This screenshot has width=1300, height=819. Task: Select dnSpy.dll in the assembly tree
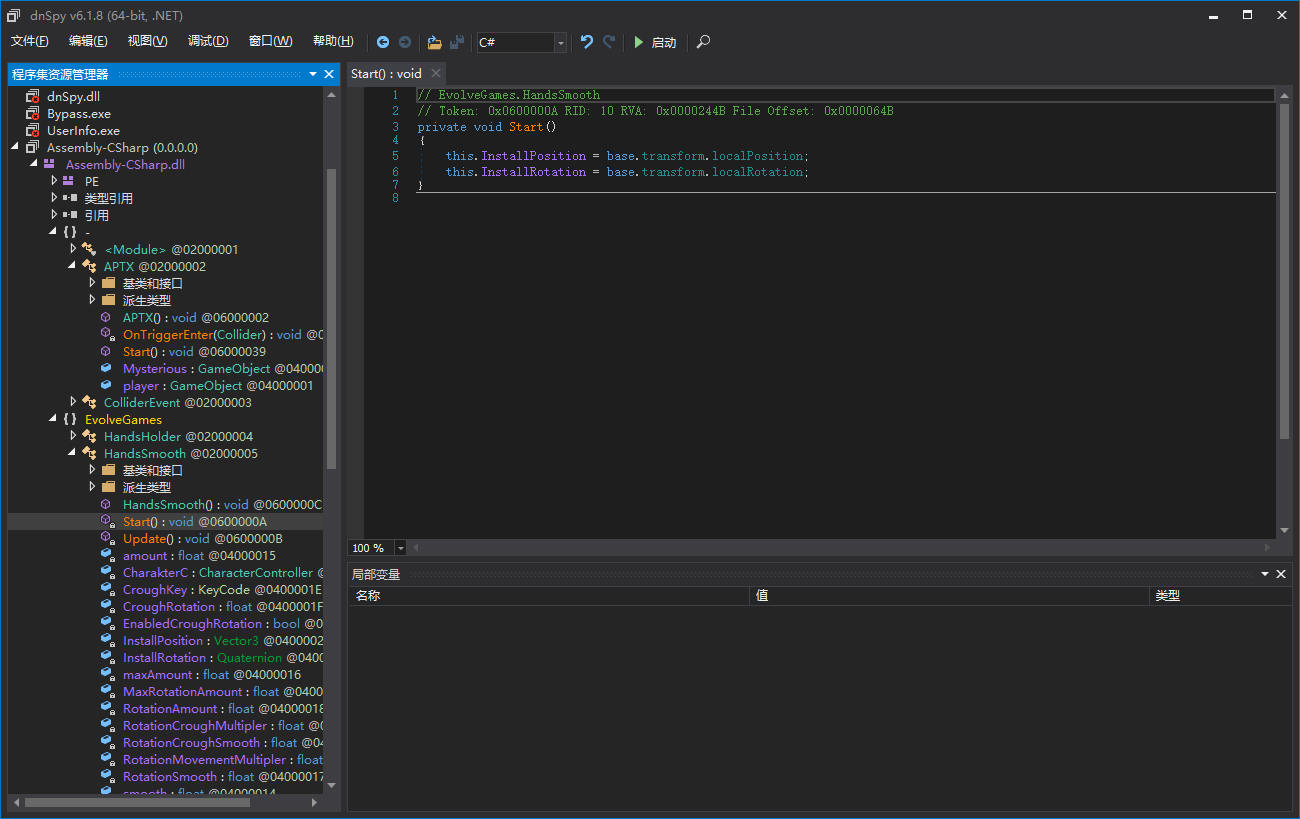pyautogui.click(x=73, y=96)
